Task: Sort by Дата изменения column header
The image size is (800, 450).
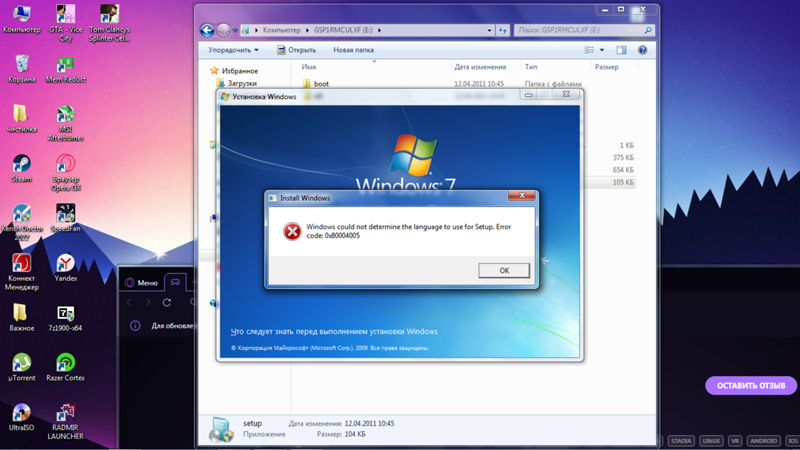Action: coord(480,67)
